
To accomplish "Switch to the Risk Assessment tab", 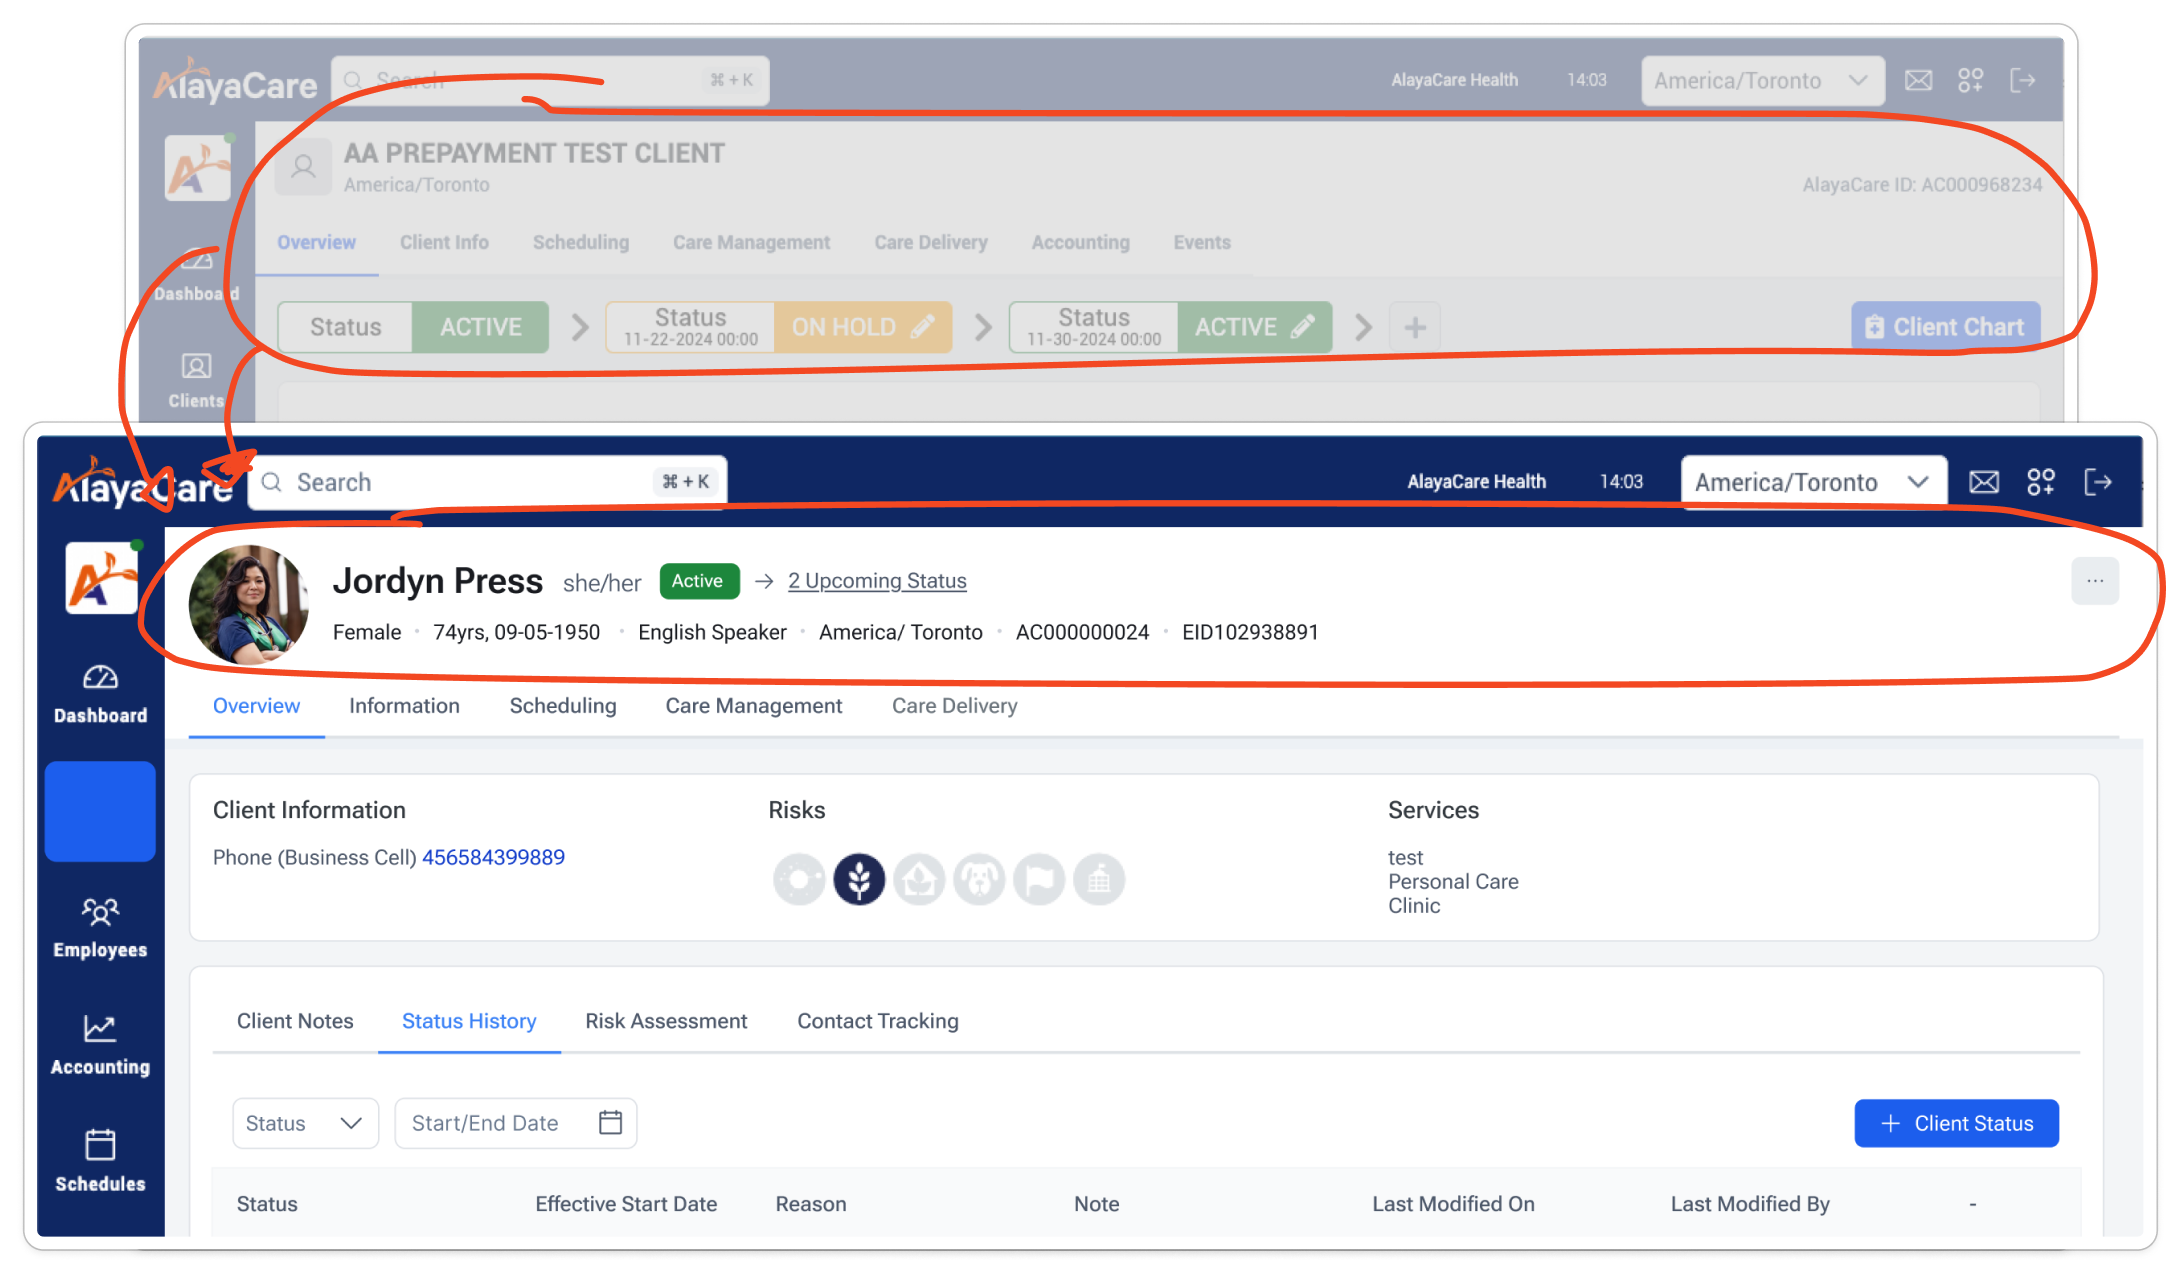I will point(666,1021).
